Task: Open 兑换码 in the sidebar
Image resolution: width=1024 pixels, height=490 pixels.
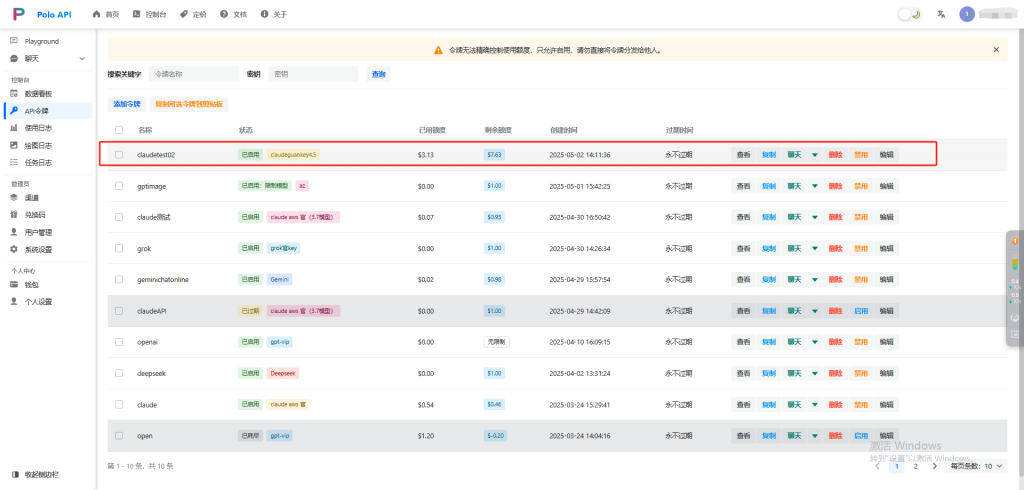Action: point(35,214)
